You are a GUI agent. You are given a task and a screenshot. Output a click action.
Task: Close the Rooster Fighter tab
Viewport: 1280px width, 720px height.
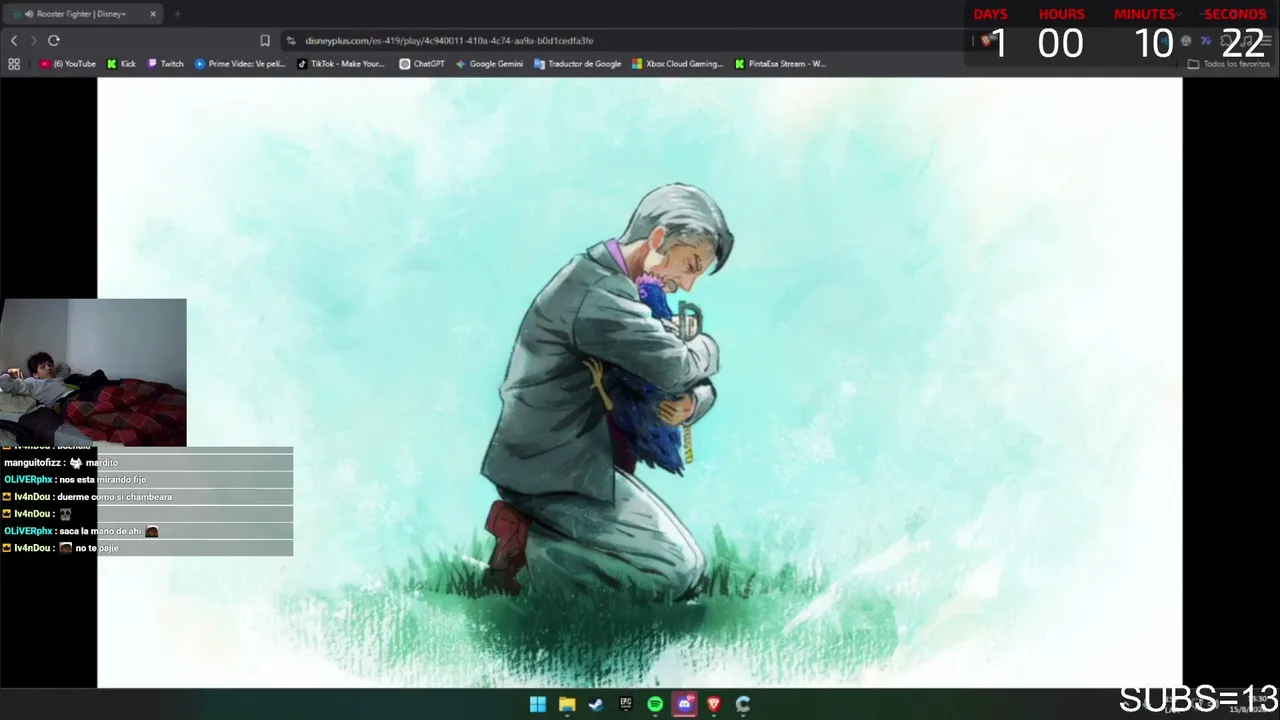point(153,14)
